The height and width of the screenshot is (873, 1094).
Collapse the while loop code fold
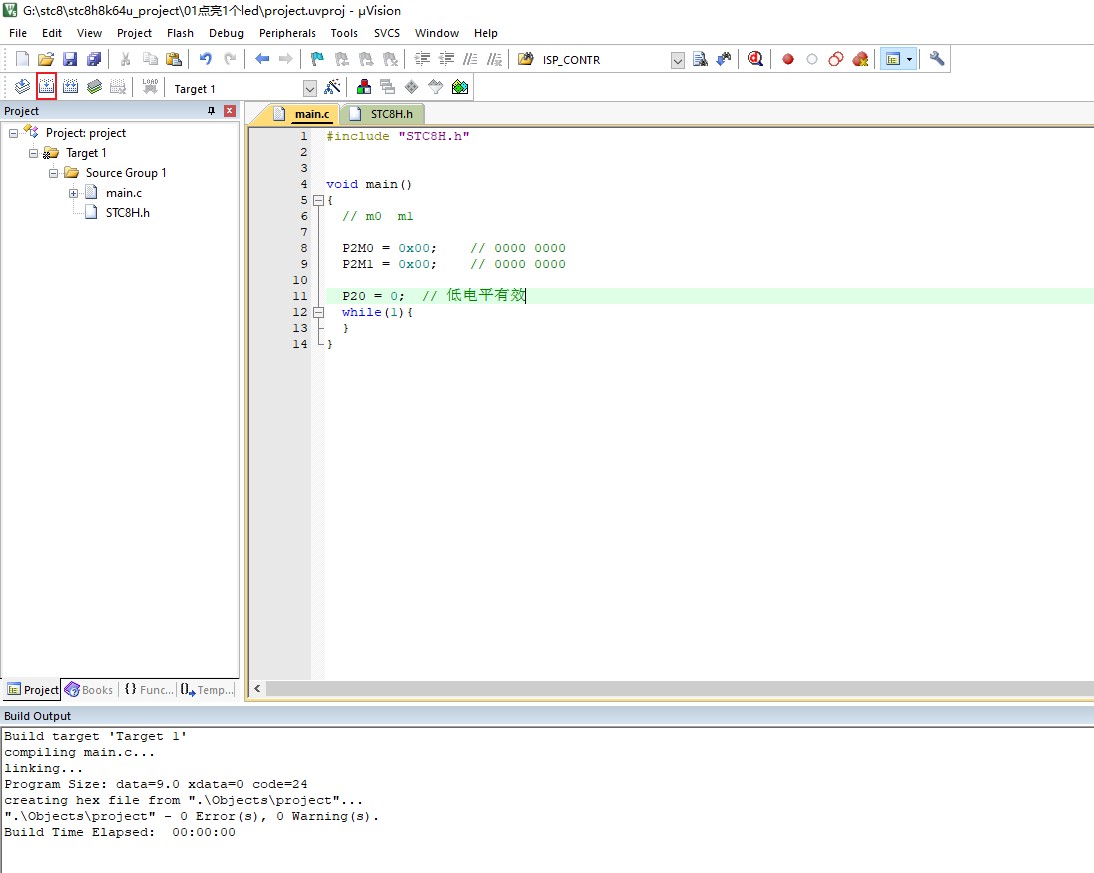[318, 312]
